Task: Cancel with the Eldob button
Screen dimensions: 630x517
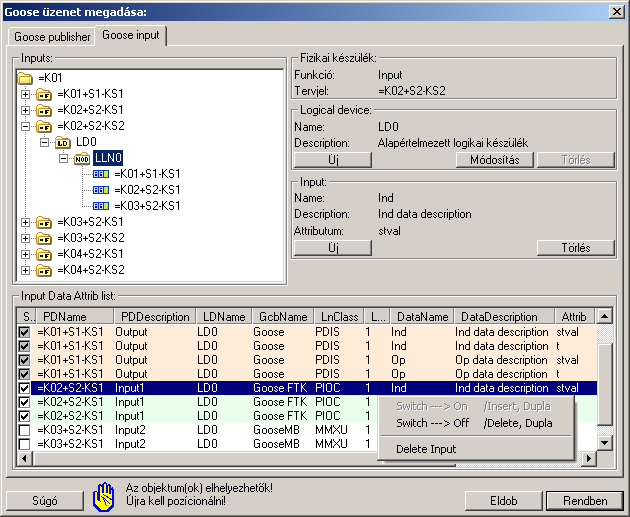Action: tap(504, 501)
